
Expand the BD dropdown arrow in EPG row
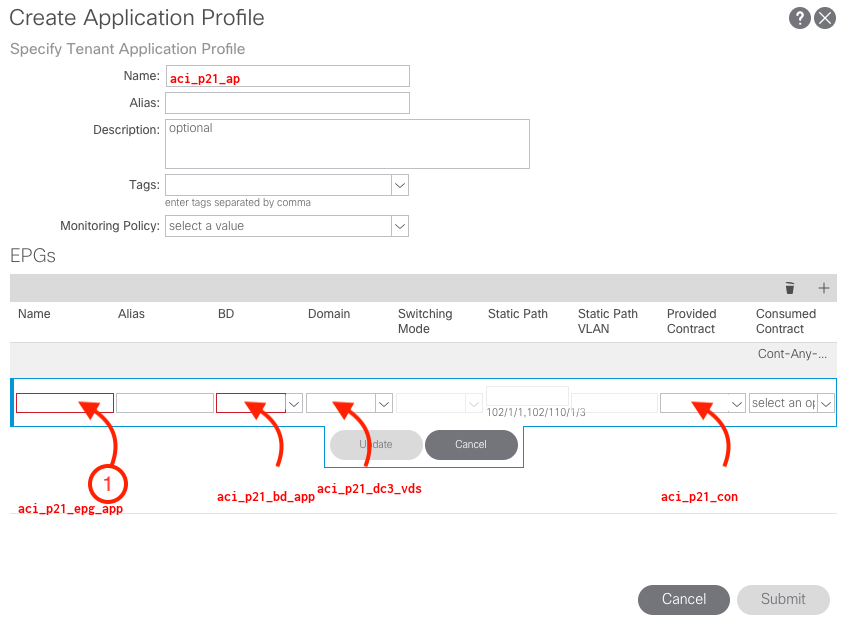click(x=294, y=404)
